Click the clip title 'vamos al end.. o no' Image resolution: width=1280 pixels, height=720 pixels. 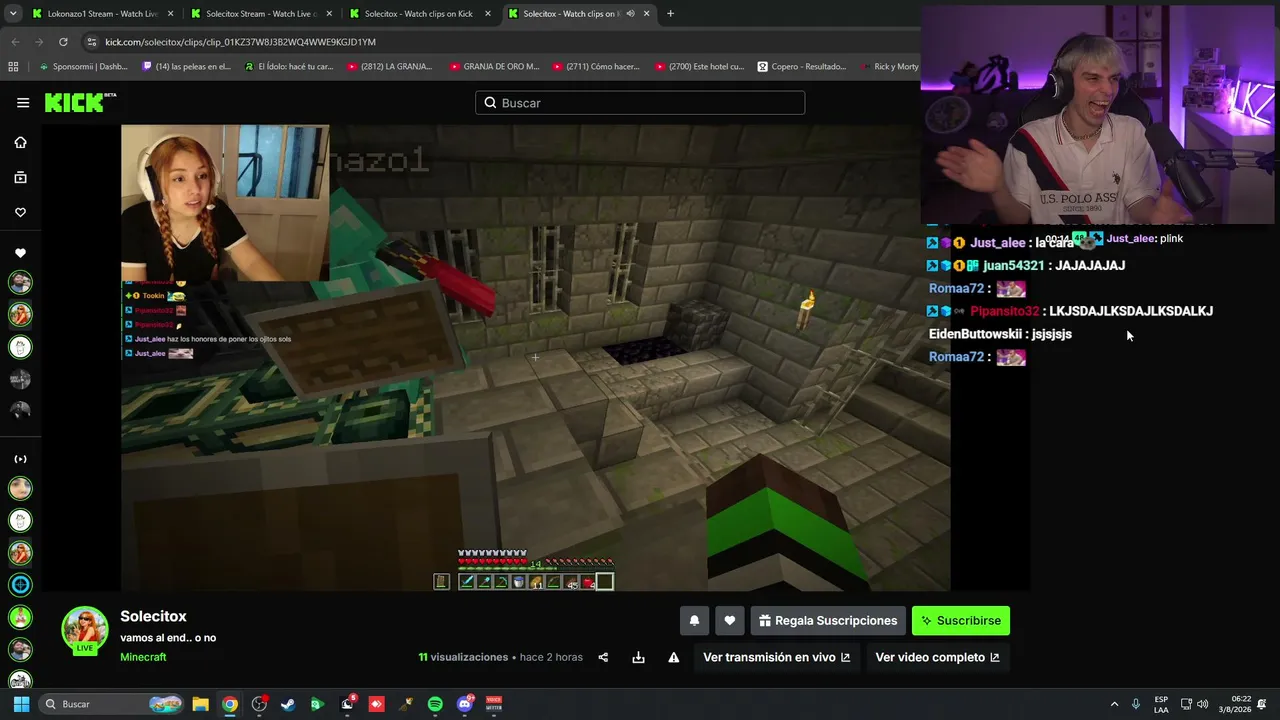point(168,638)
